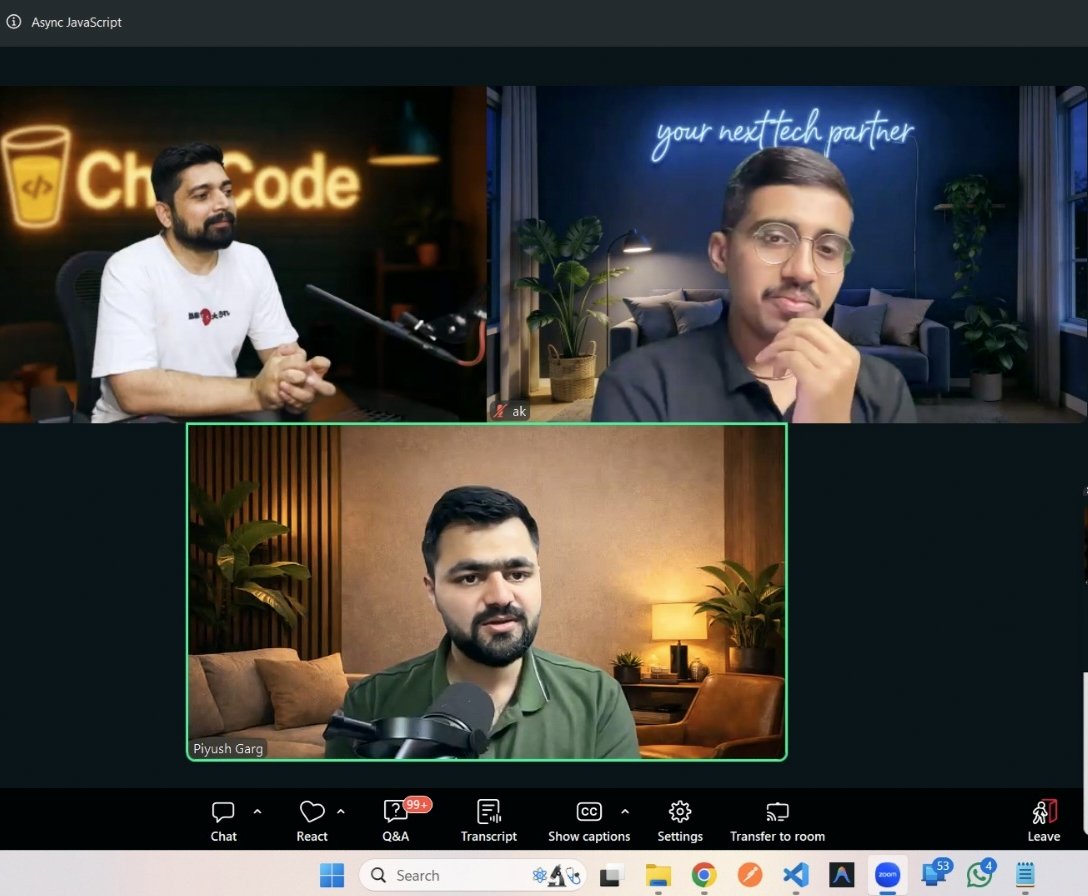Click the Piyush Garg name label
This screenshot has height=896, width=1088.
click(228, 749)
